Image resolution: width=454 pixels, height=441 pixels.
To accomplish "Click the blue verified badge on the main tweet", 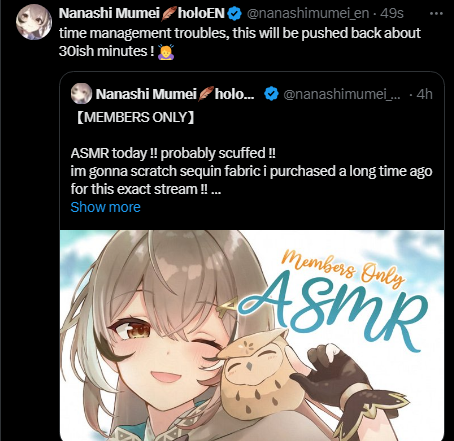I will click(235, 13).
